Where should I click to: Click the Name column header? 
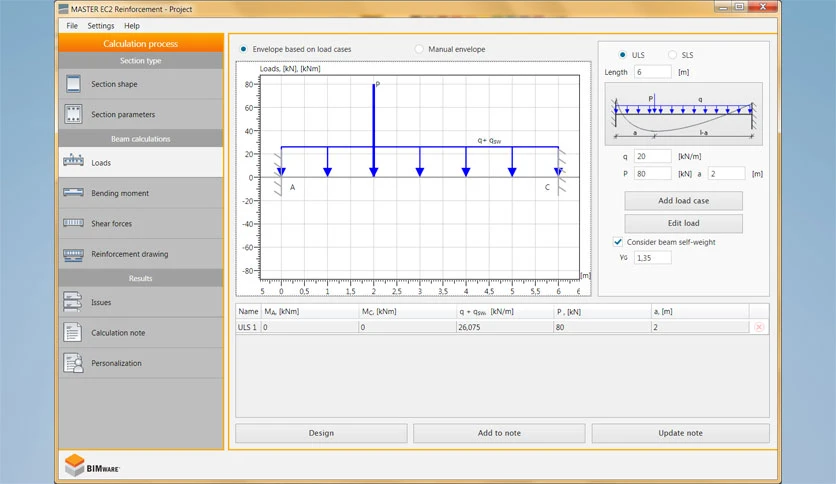(248, 311)
